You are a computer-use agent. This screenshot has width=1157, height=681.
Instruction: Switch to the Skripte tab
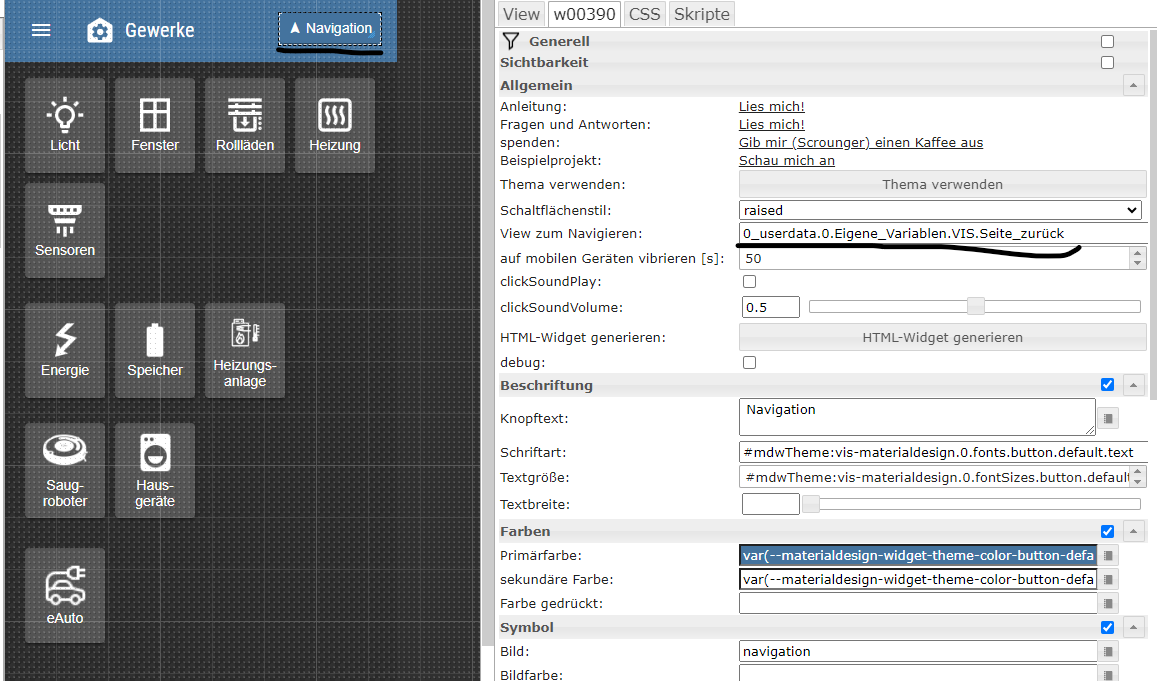pyautogui.click(x=702, y=14)
